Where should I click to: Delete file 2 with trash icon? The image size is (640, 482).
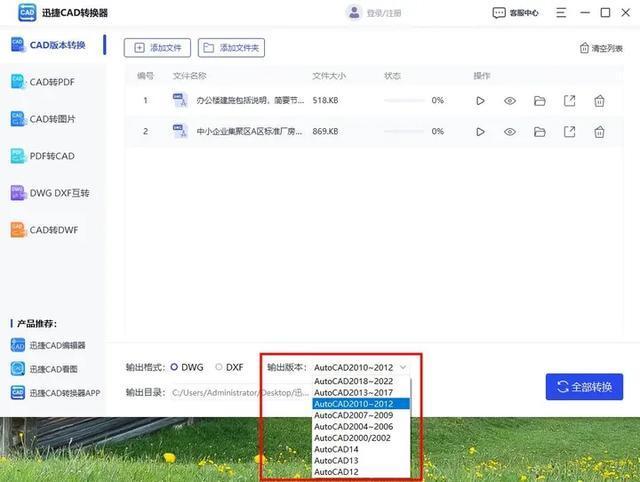click(x=599, y=132)
